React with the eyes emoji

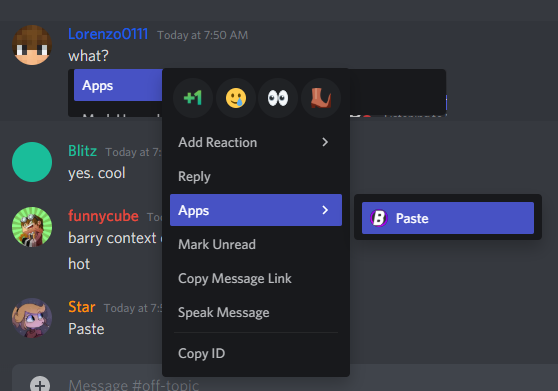278,98
